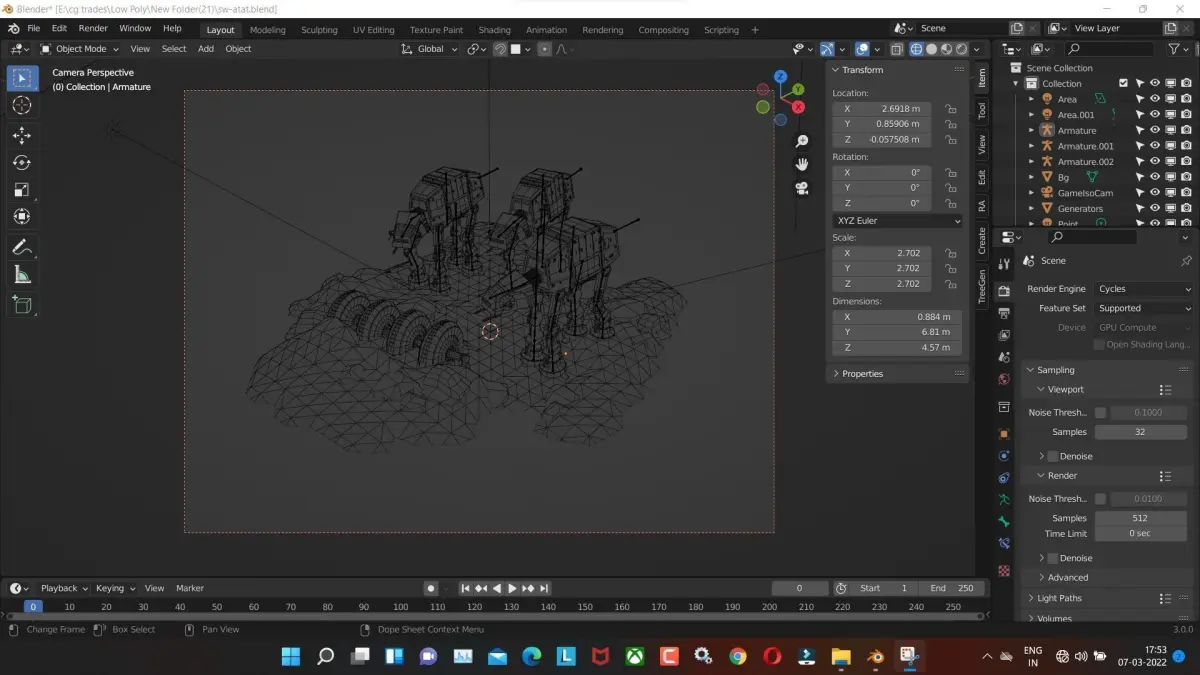Click the viewport zoom magnifier icon
This screenshot has width=1200, height=675.
pyautogui.click(x=802, y=141)
